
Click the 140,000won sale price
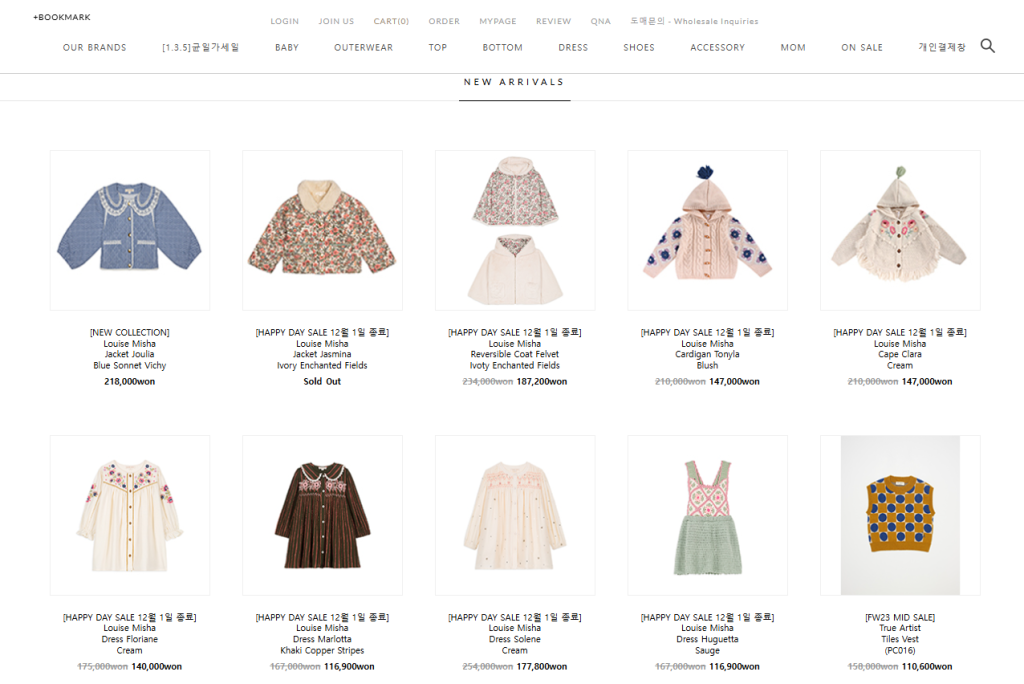click(156, 666)
